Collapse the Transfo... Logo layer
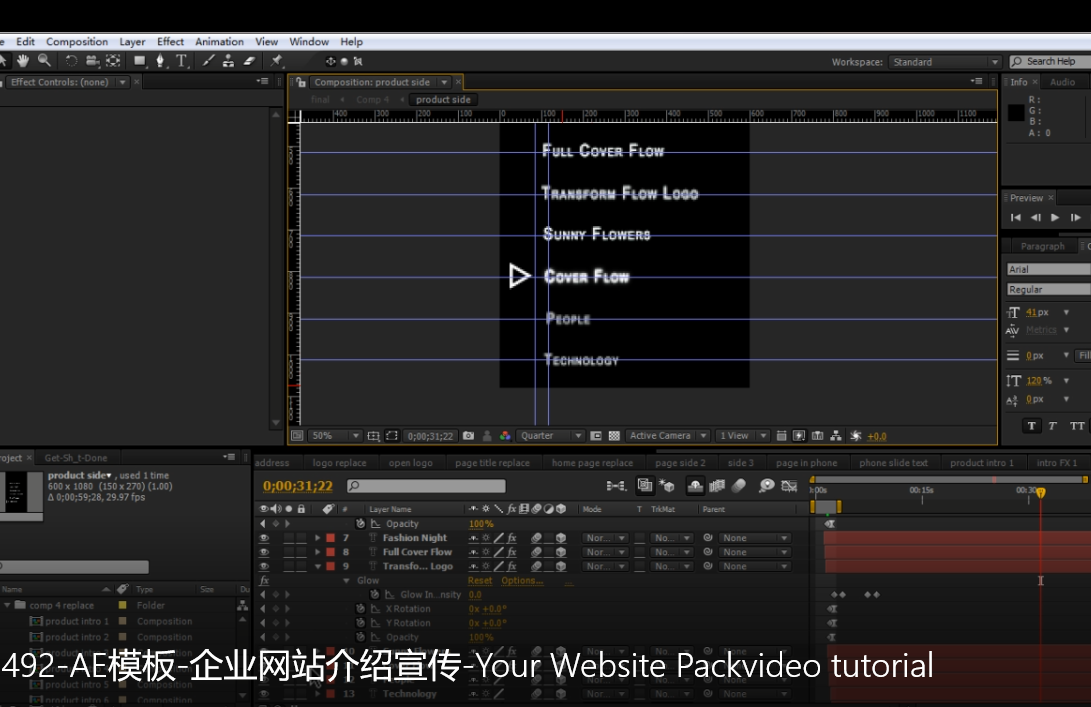The image size is (1091, 707). tap(318, 566)
